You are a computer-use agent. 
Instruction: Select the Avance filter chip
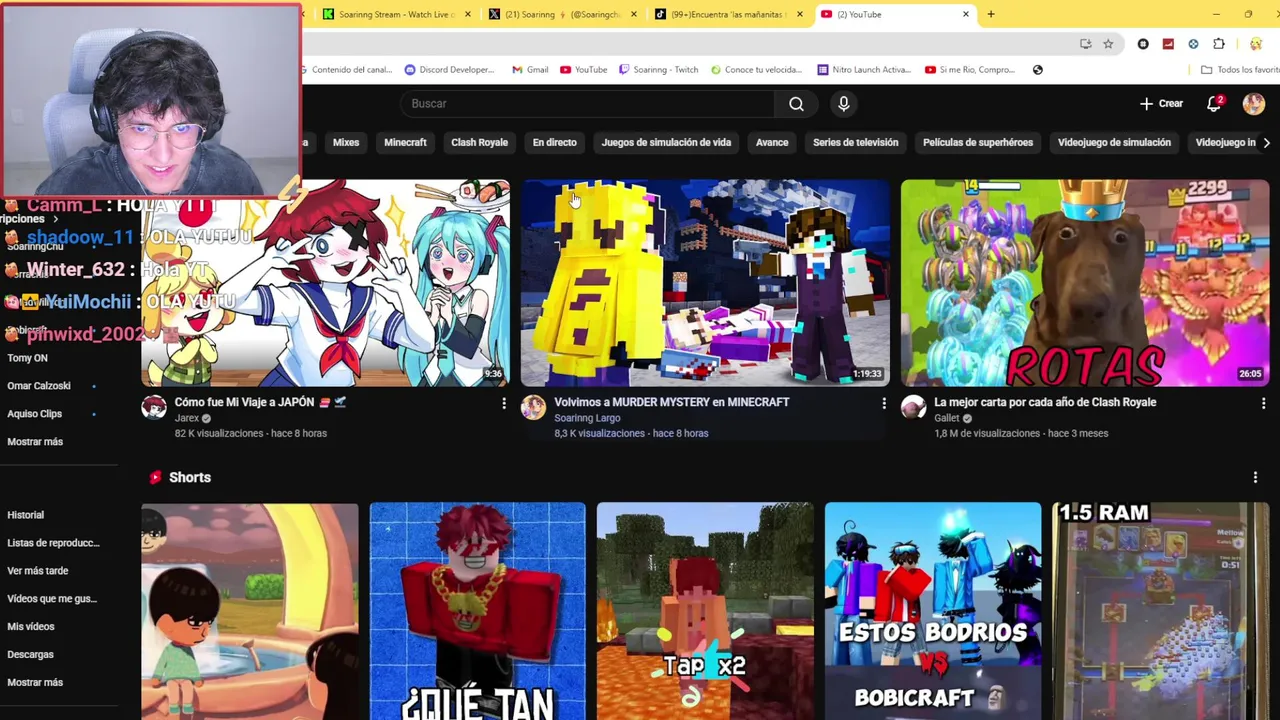click(772, 143)
